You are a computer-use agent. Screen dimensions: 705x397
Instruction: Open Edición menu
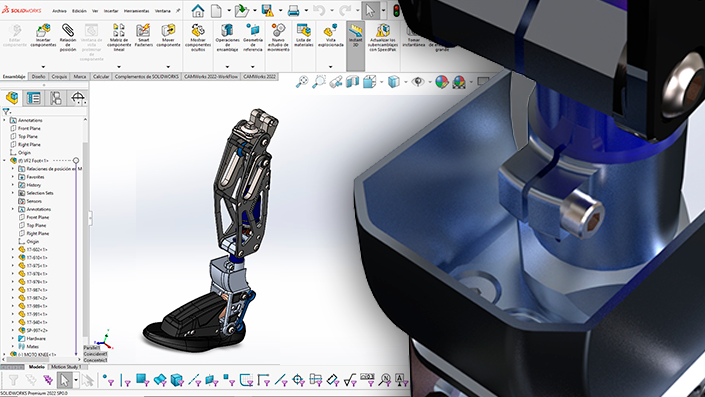coord(79,11)
